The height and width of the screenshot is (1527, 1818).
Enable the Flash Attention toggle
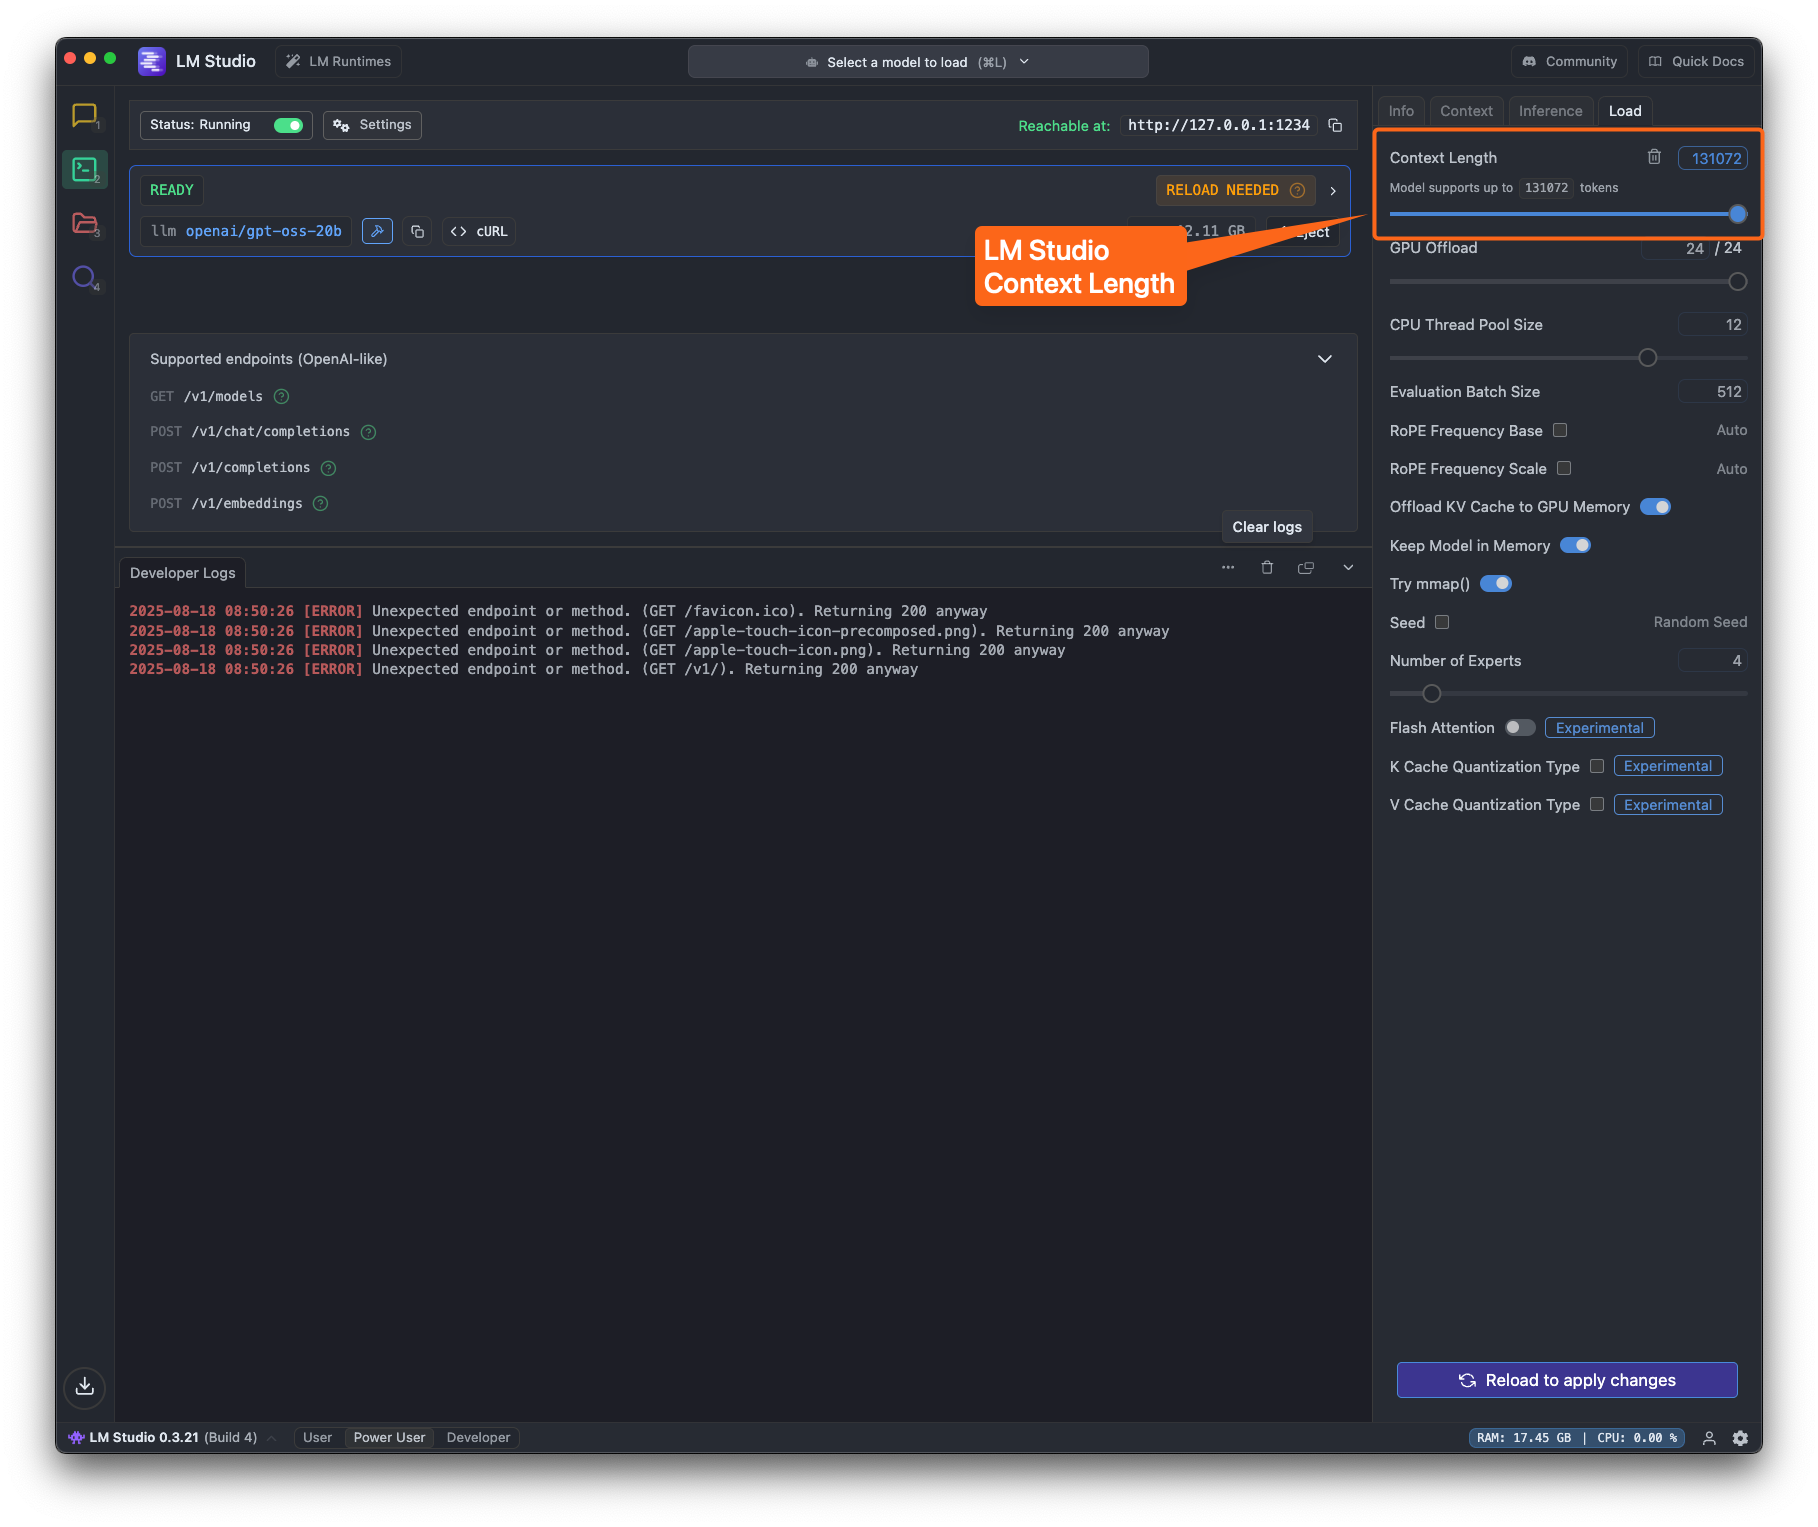(1519, 727)
